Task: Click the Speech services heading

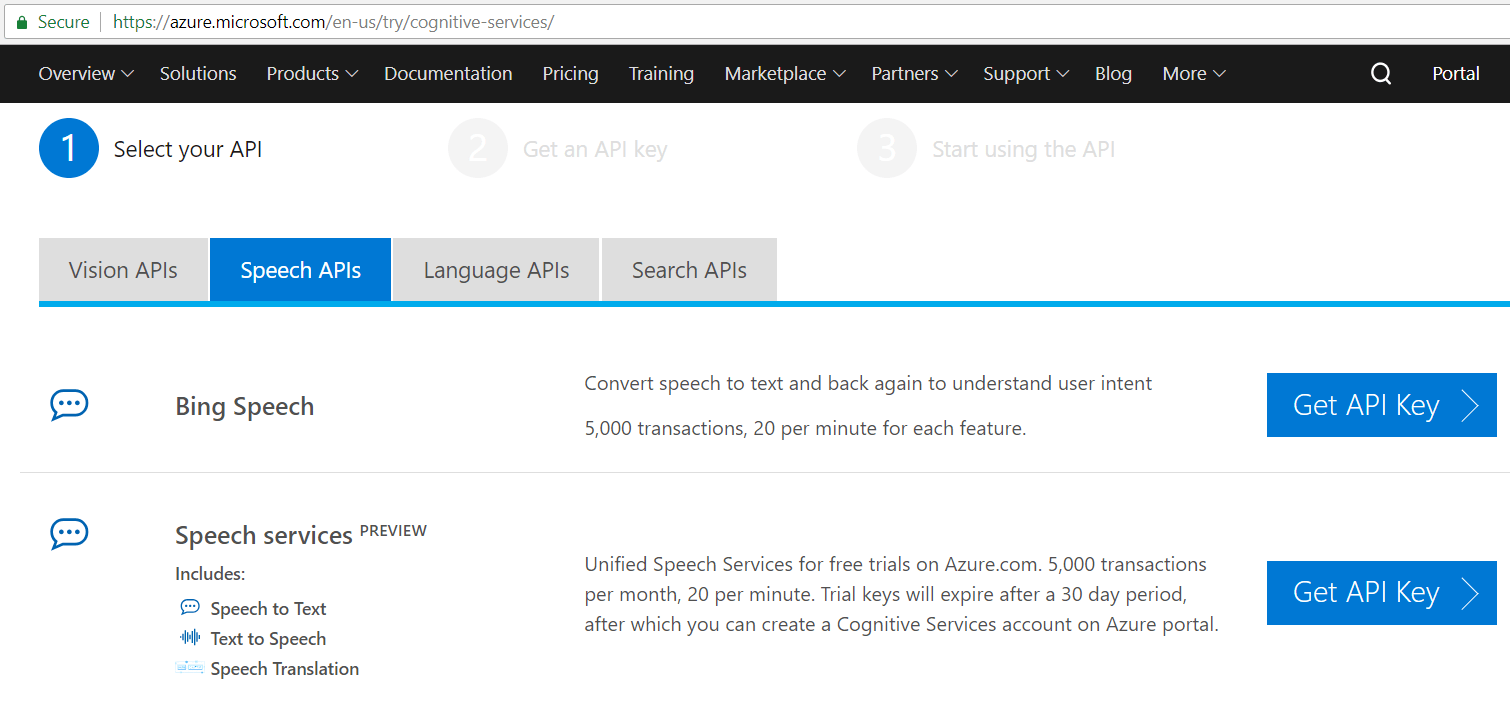Action: tap(264, 535)
